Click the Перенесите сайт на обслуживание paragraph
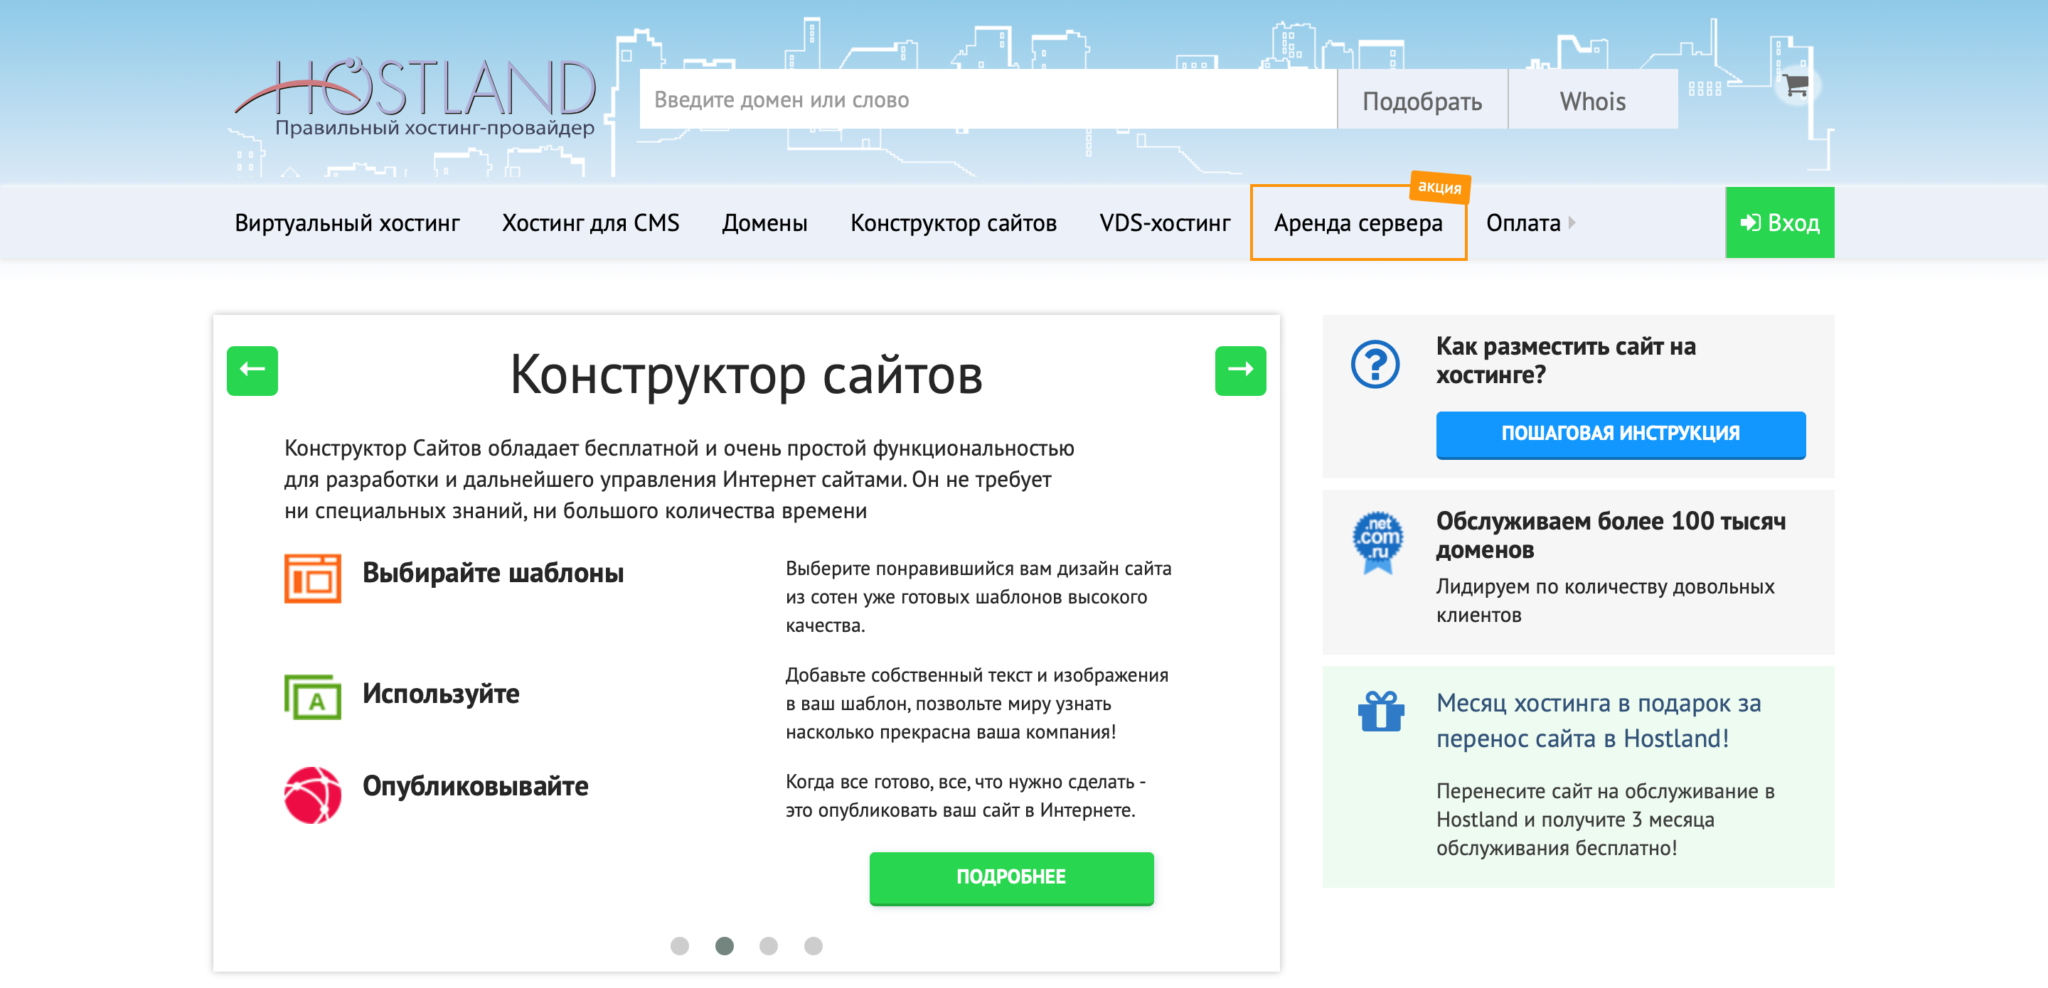The height and width of the screenshot is (988, 2048). pyautogui.click(x=1605, y=819)
